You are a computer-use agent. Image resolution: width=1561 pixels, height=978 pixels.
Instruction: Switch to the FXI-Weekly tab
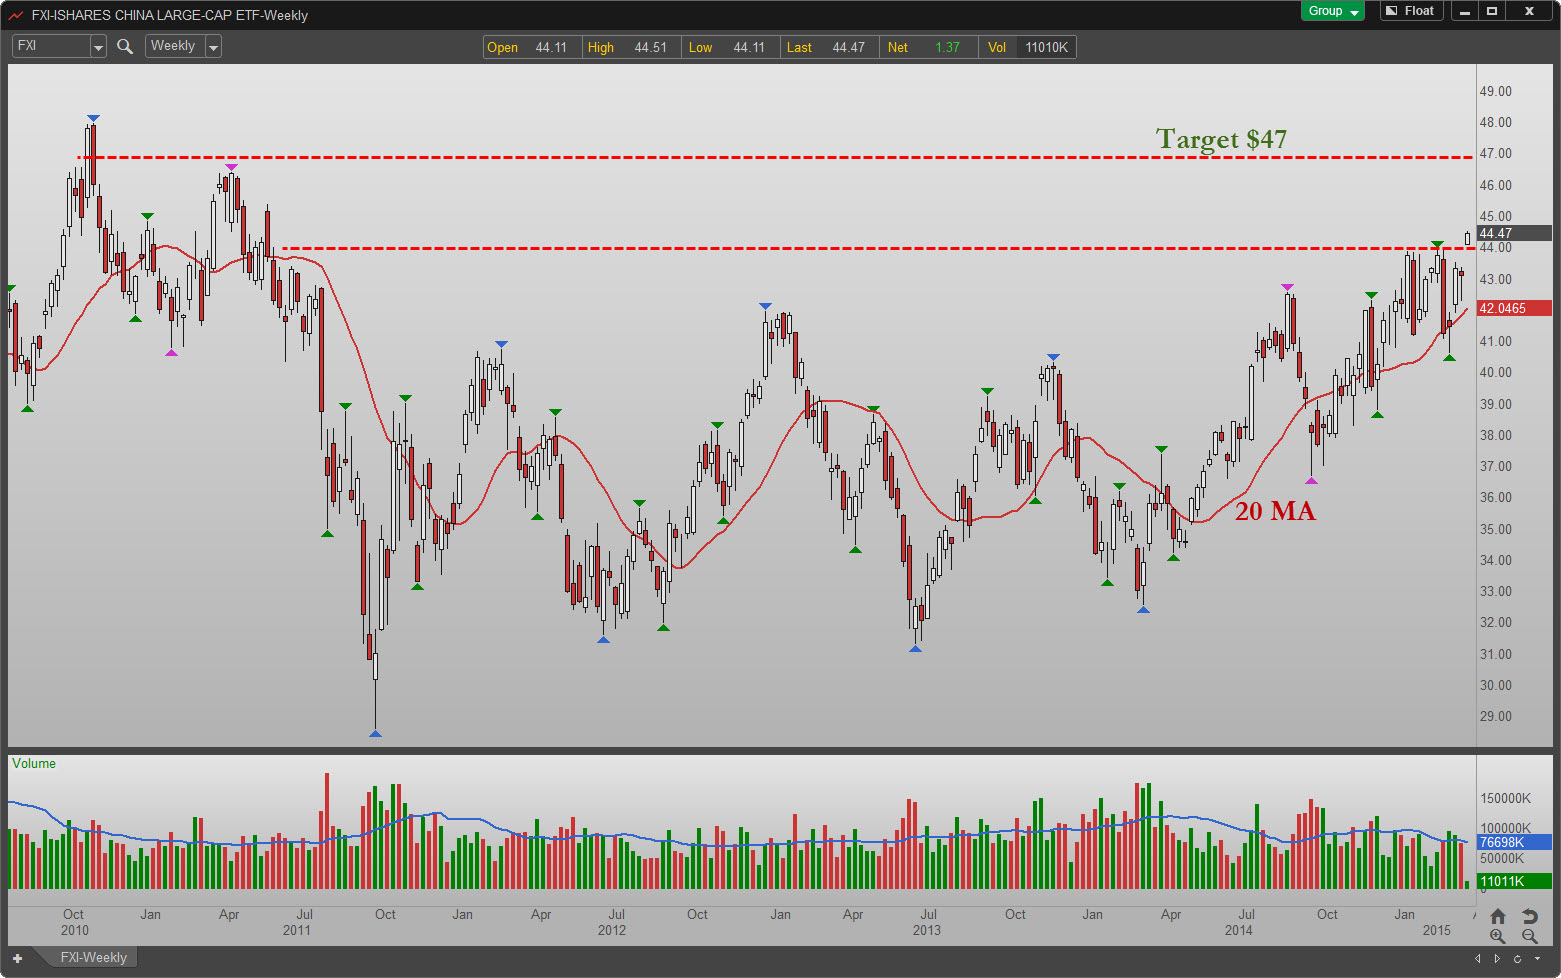pos(93,957)
